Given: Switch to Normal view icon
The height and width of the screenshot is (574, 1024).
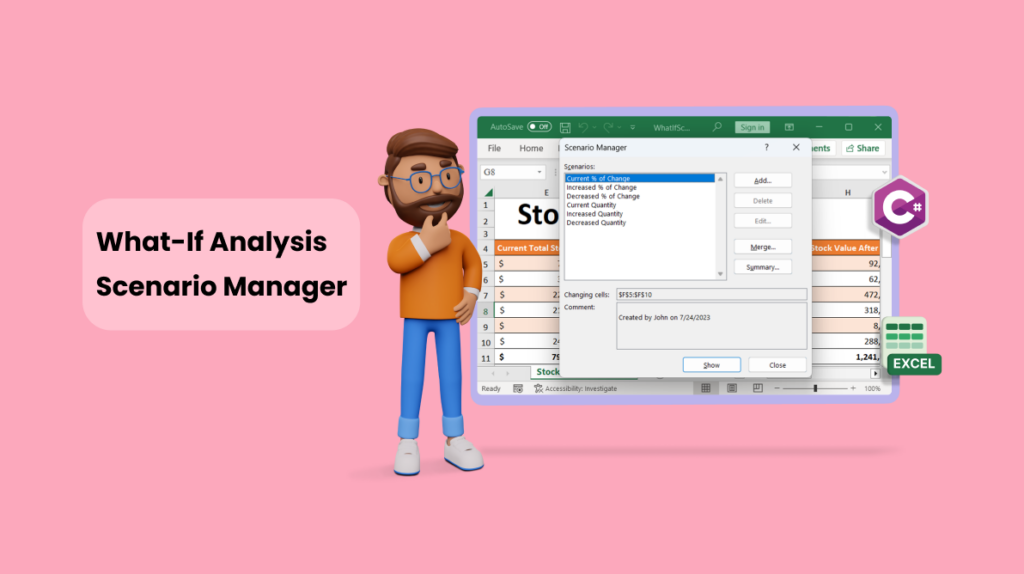Looking at the screenshot, I should tap(706, 389).
